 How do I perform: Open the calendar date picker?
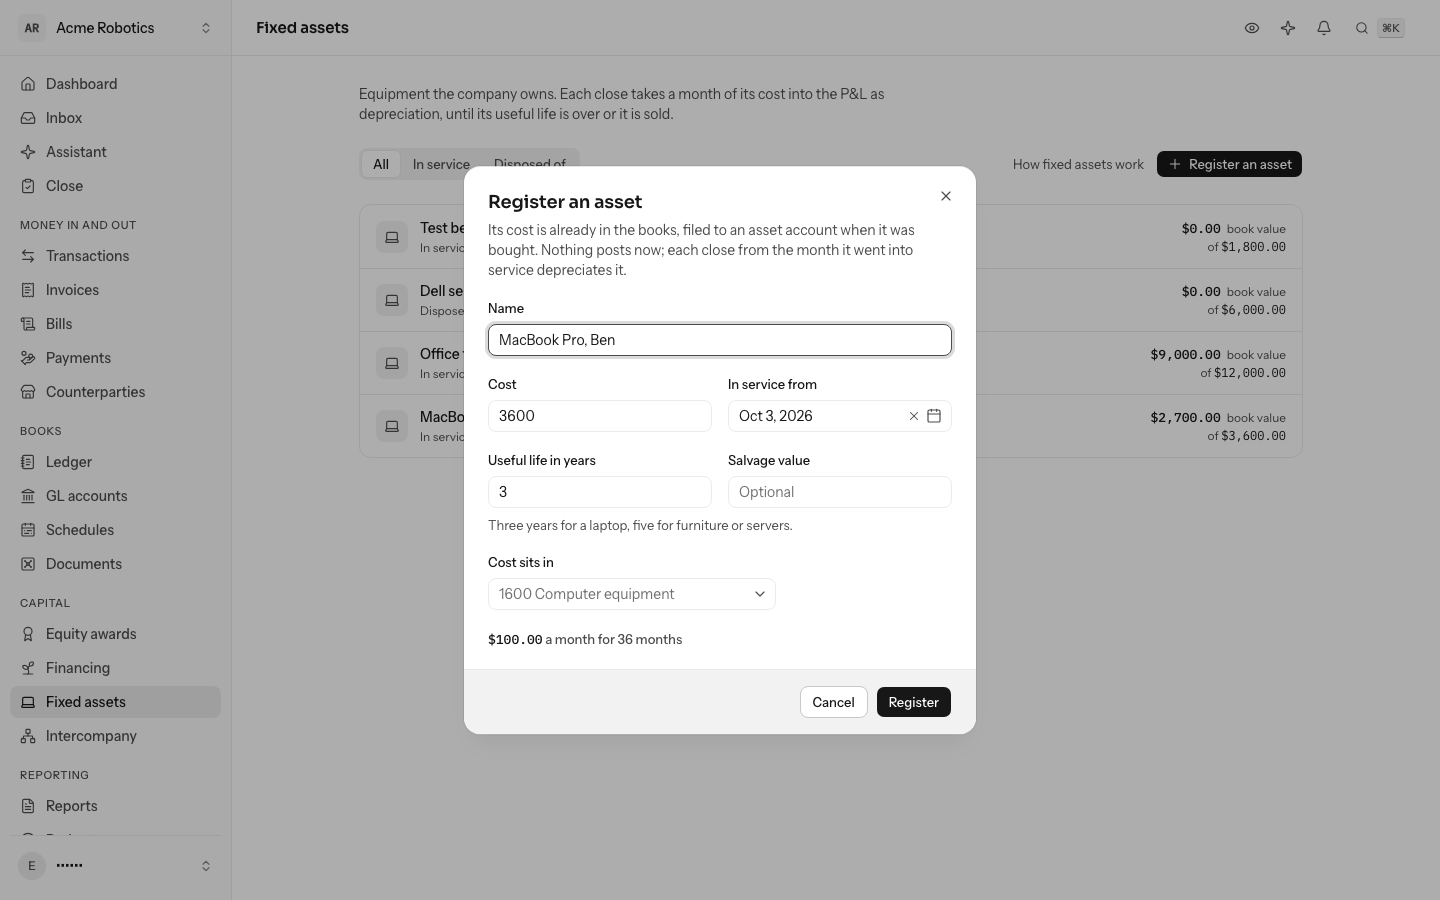[934, 416]
